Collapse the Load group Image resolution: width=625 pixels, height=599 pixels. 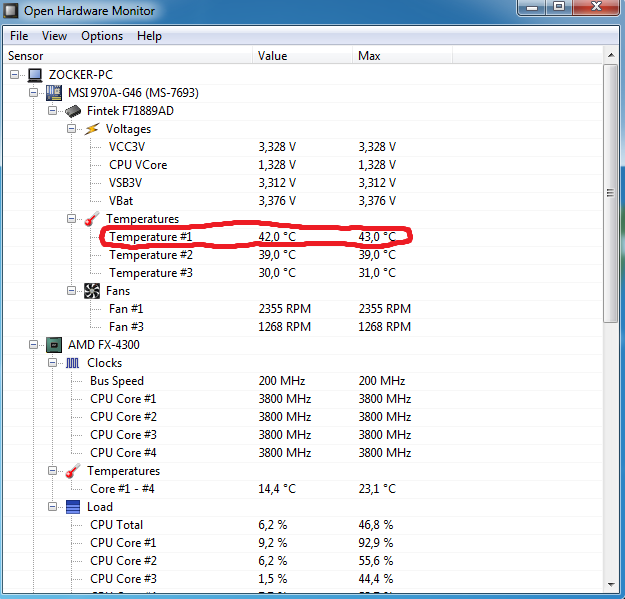pyautogui.click(x=52, y=507)
